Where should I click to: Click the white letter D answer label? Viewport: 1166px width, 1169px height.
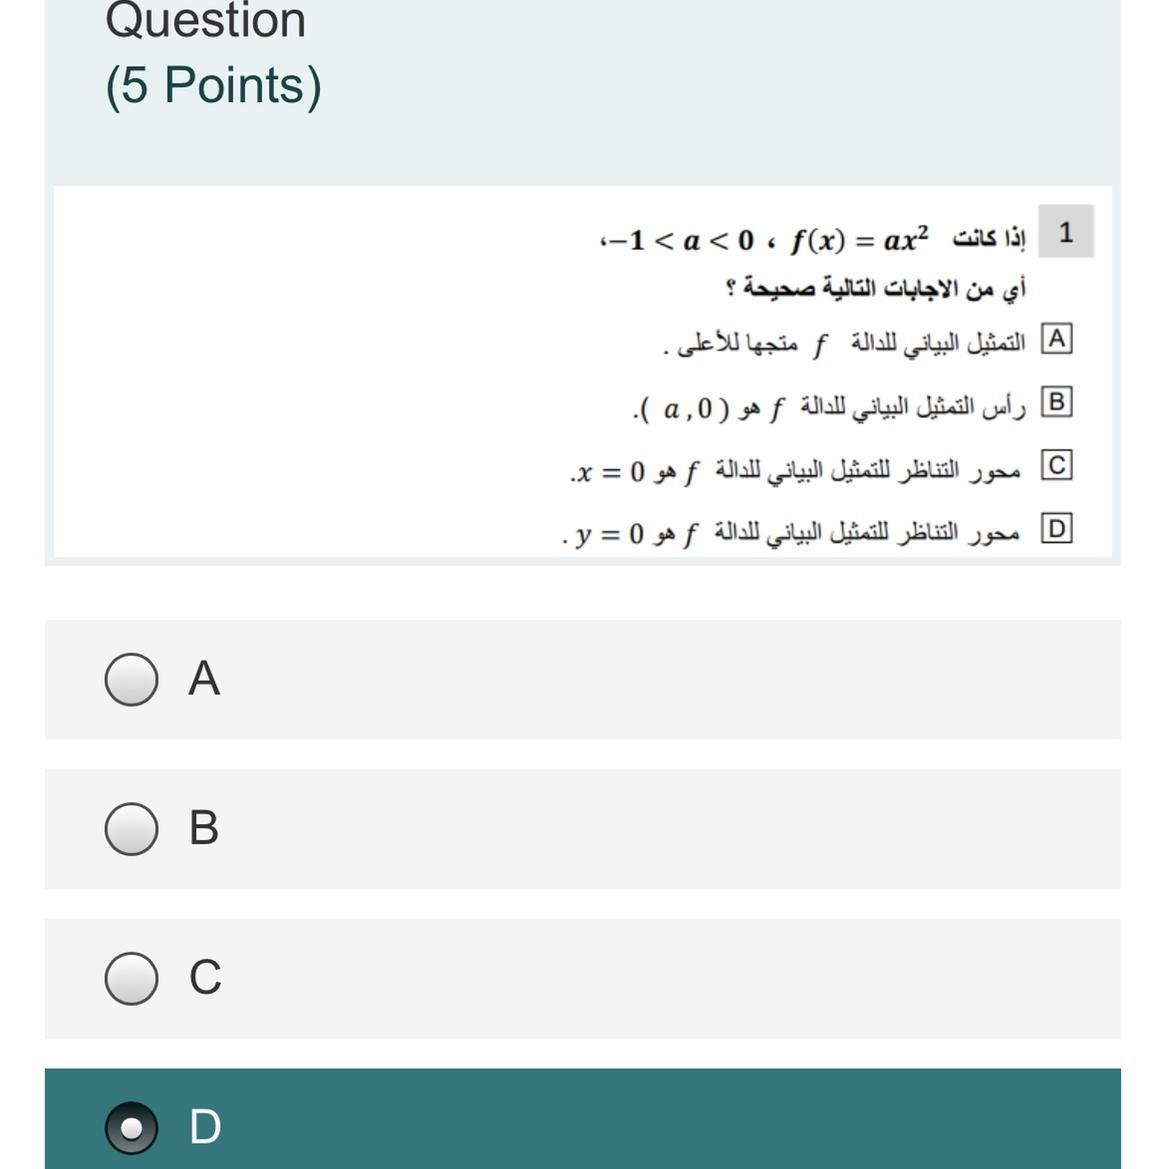[x=205, y=1126]
